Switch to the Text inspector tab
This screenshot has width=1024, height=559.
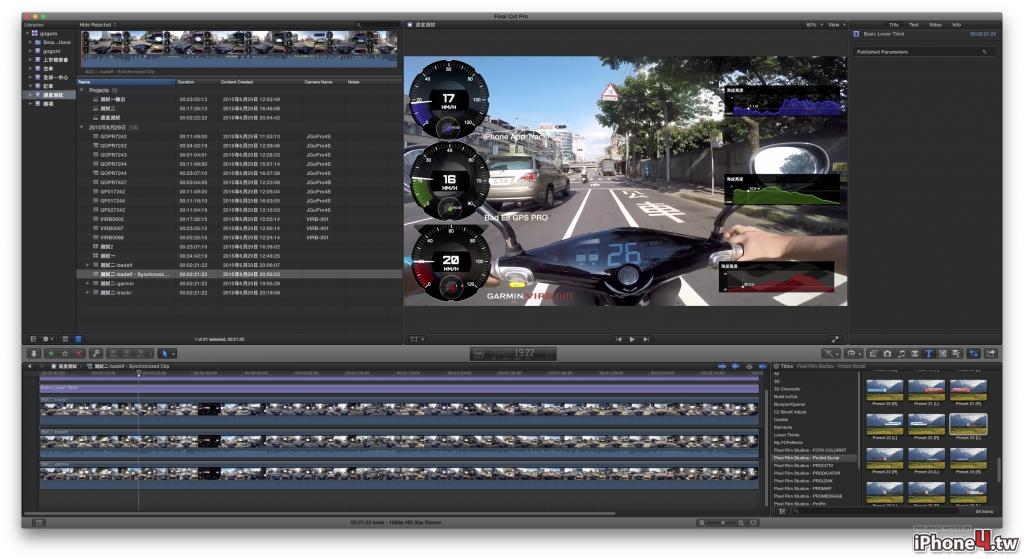point(914,25)
